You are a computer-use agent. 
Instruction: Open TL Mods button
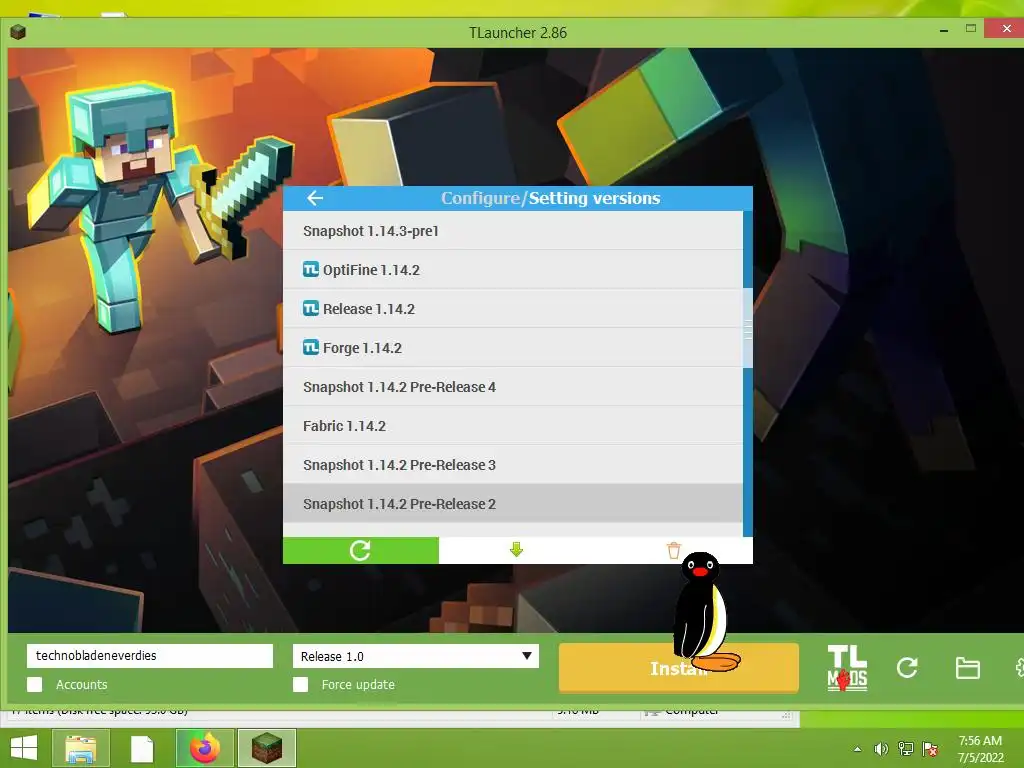pos(847,667)
